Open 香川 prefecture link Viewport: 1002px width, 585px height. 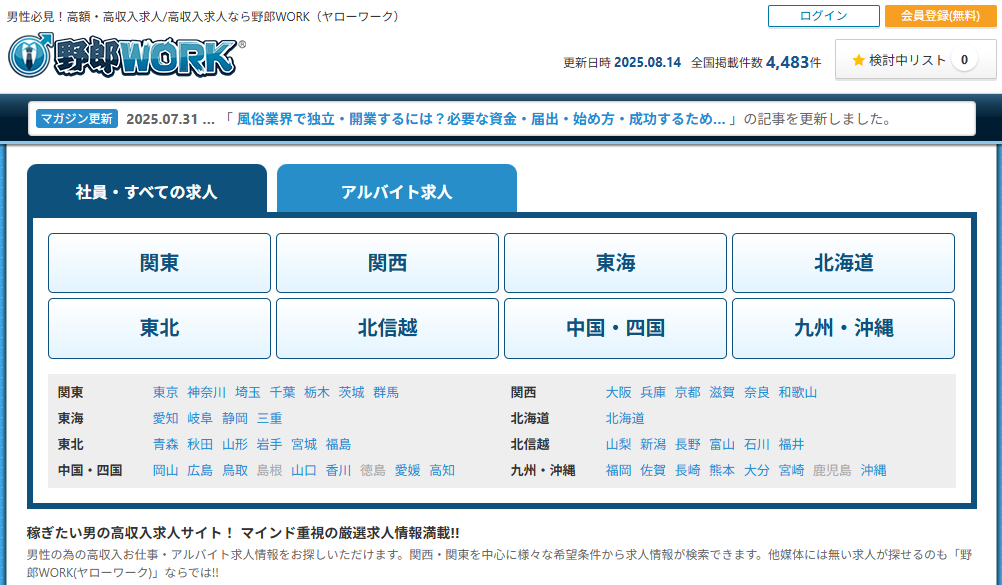(x=339, y=471)
